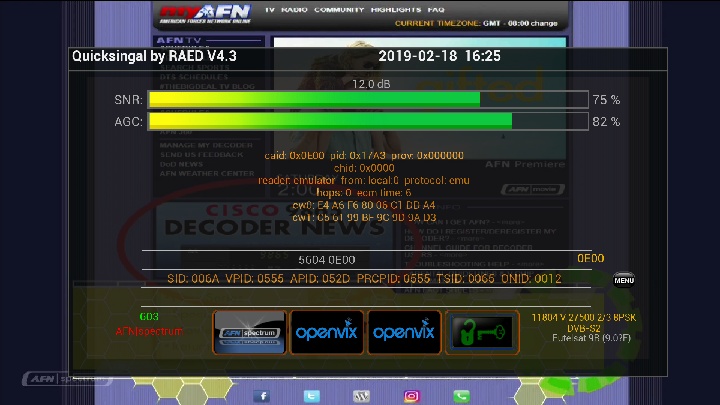Click the 'DoD NEWS' sidebar link
Image resolution: width=720 pixels, height=405 pixels.
[x=181, y=164]
